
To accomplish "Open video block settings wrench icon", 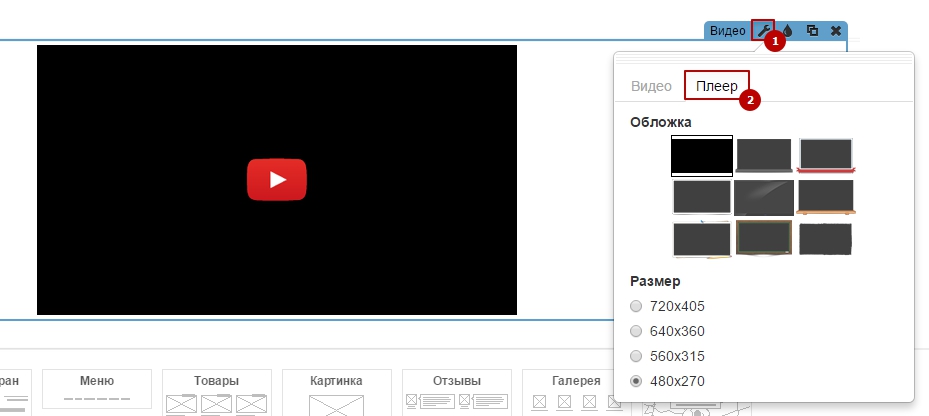I will (763, 30).
